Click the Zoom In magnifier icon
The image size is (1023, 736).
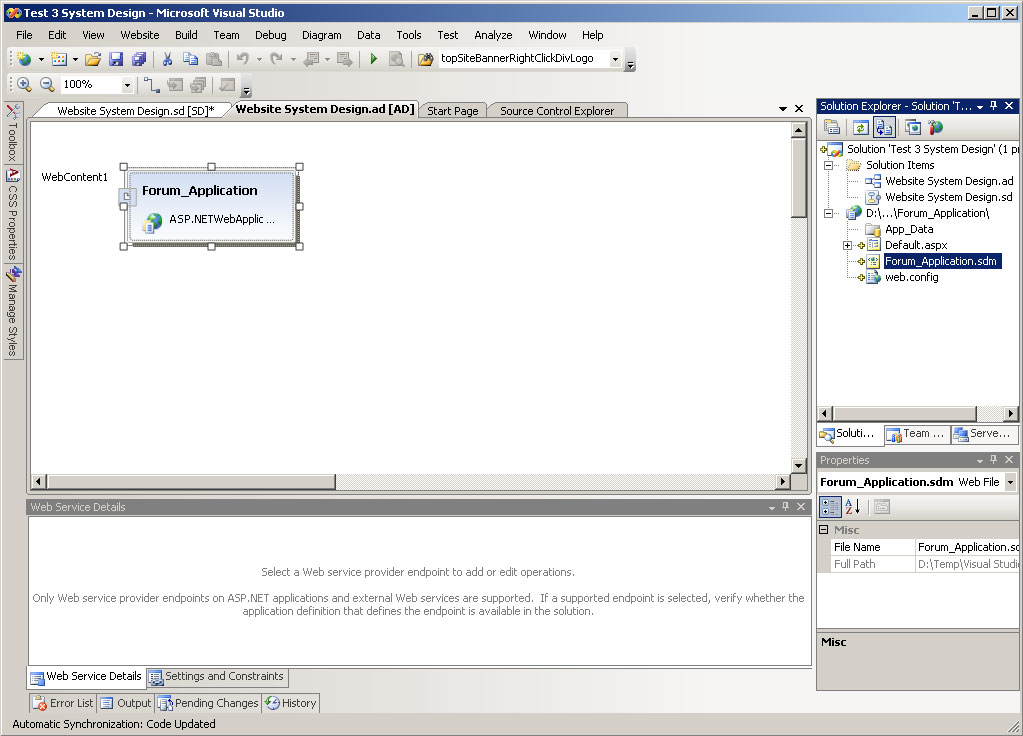(x=24, y=85)
